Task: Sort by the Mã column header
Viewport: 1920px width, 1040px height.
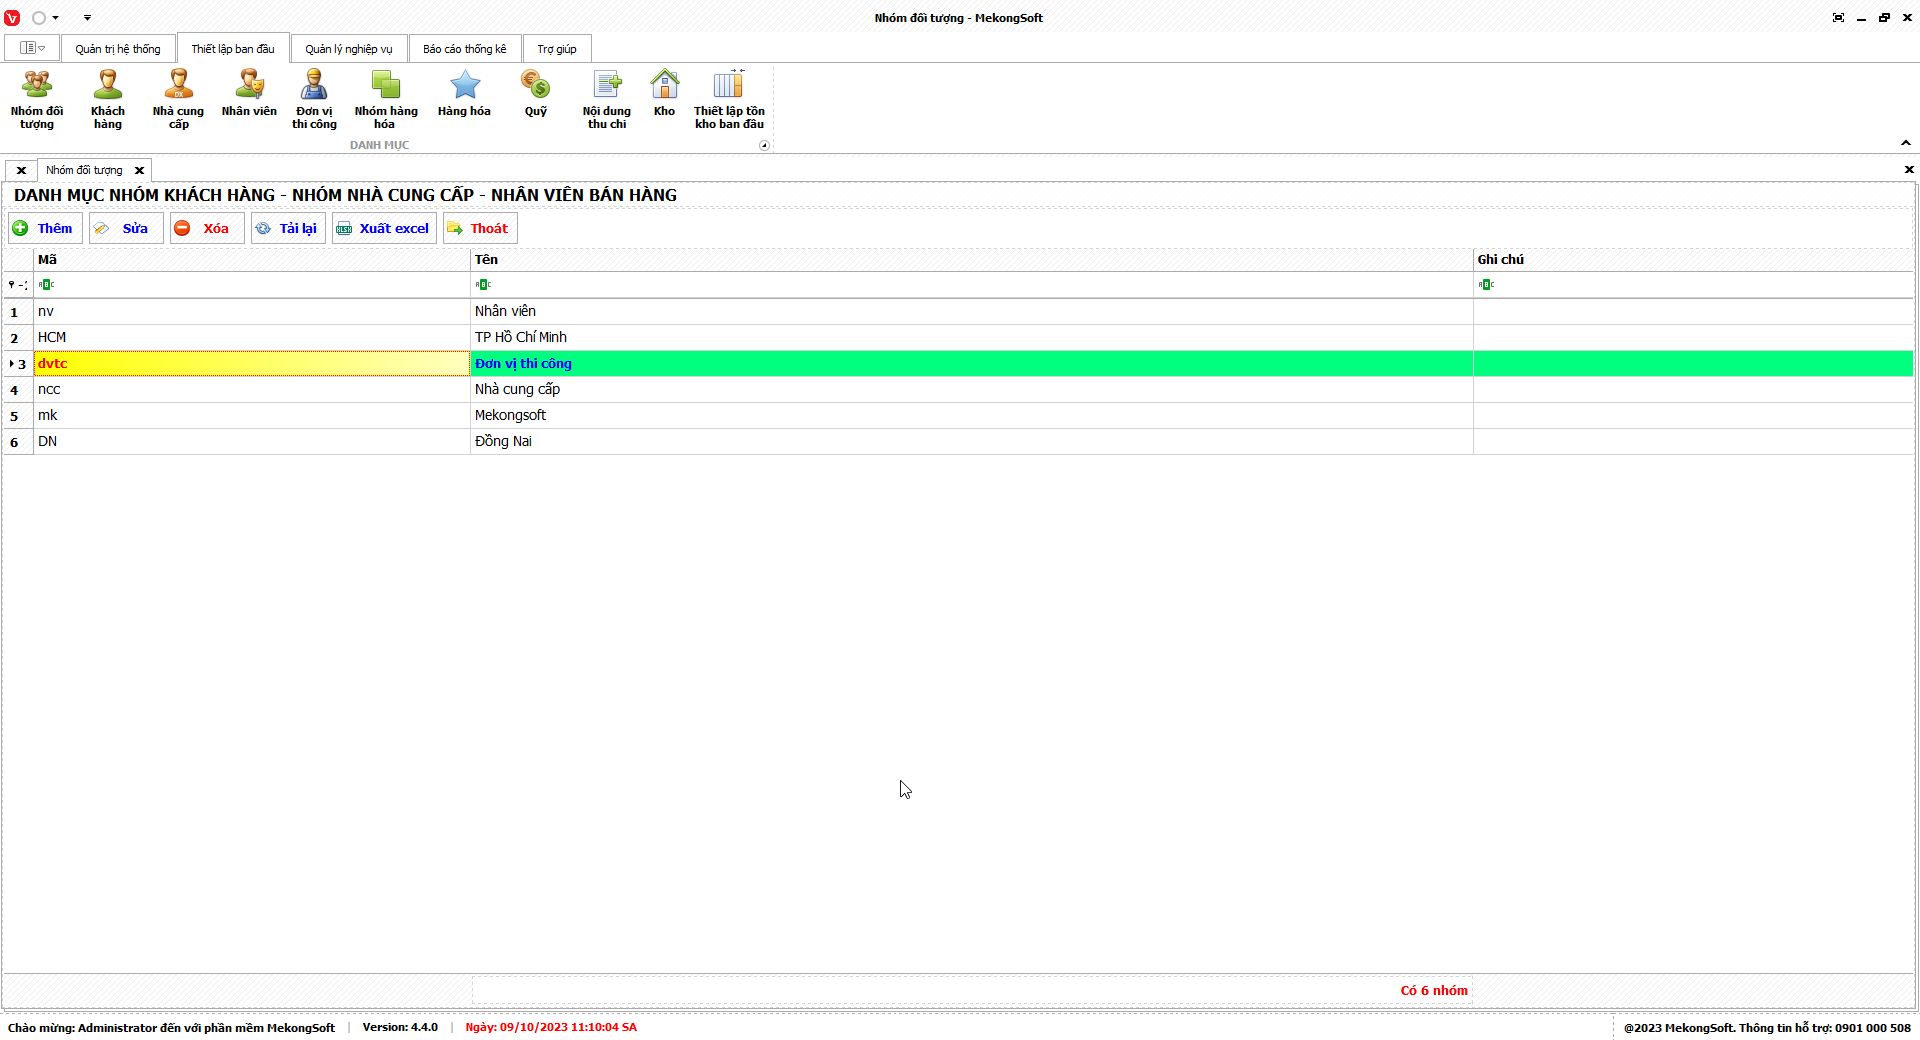Action: pyautogui.click(x=252, y=260)
